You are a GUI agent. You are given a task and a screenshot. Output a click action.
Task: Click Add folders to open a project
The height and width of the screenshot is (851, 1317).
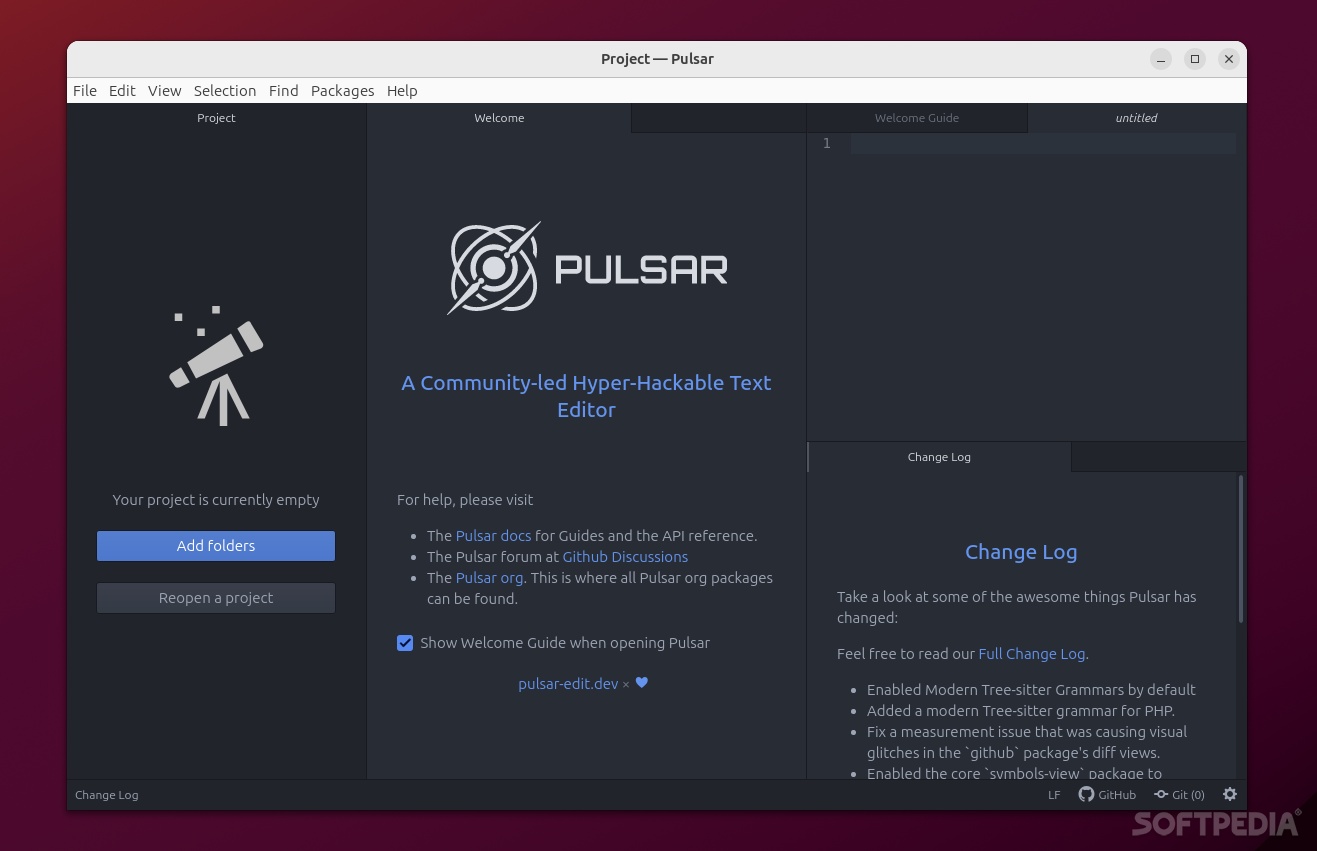click(x=216, y=545)
